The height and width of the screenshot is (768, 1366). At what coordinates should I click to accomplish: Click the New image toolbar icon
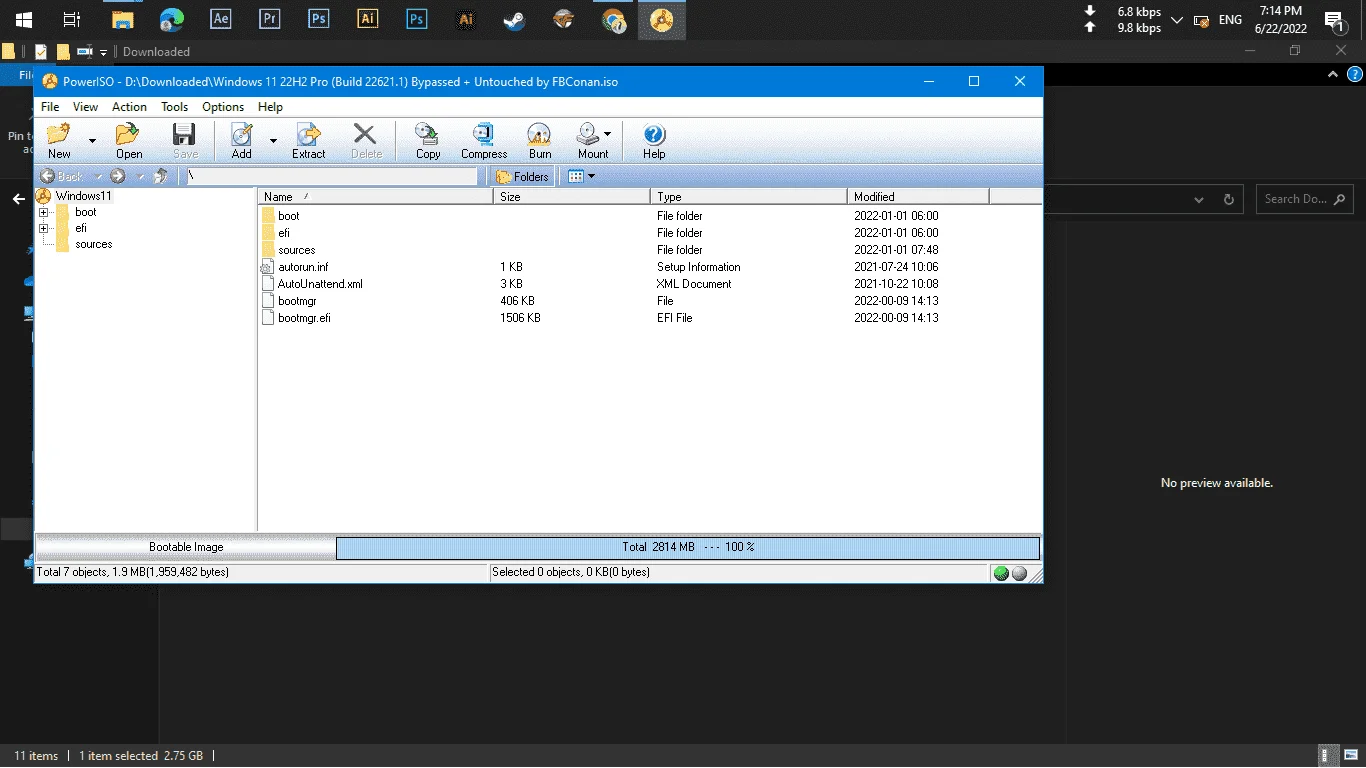[x=59, y=135]
